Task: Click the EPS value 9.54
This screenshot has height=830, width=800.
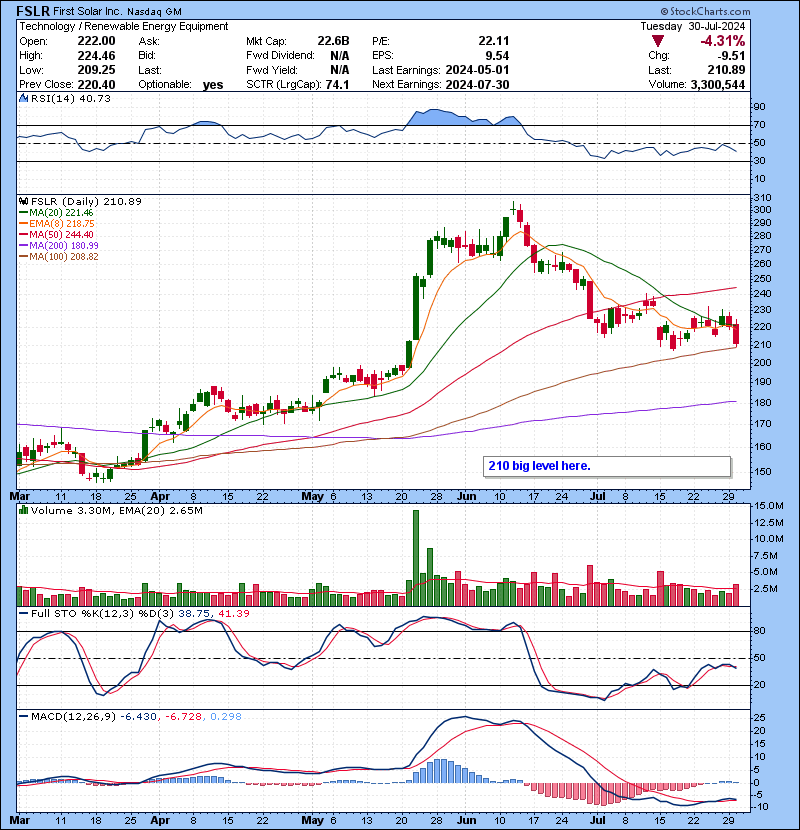Action: pyautogui.click(x=497, y=56)
